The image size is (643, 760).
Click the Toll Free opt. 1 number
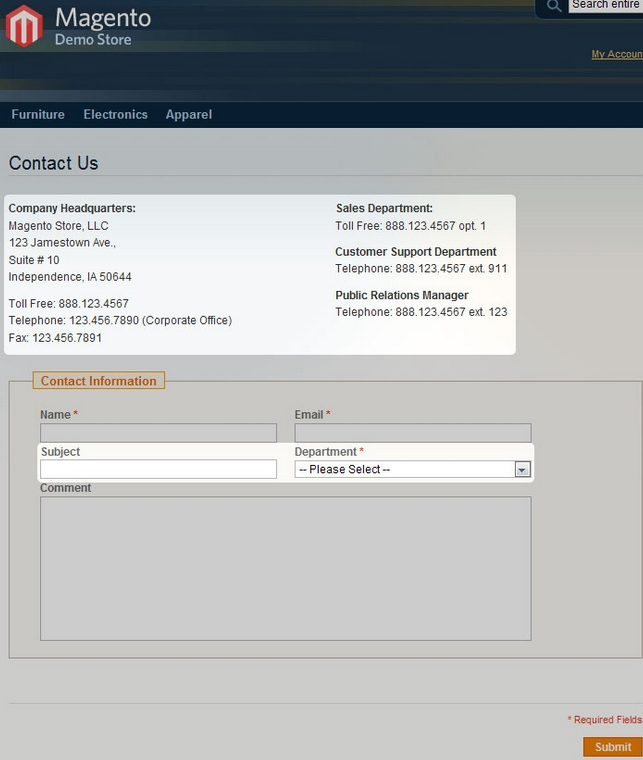tap(410, 226)
